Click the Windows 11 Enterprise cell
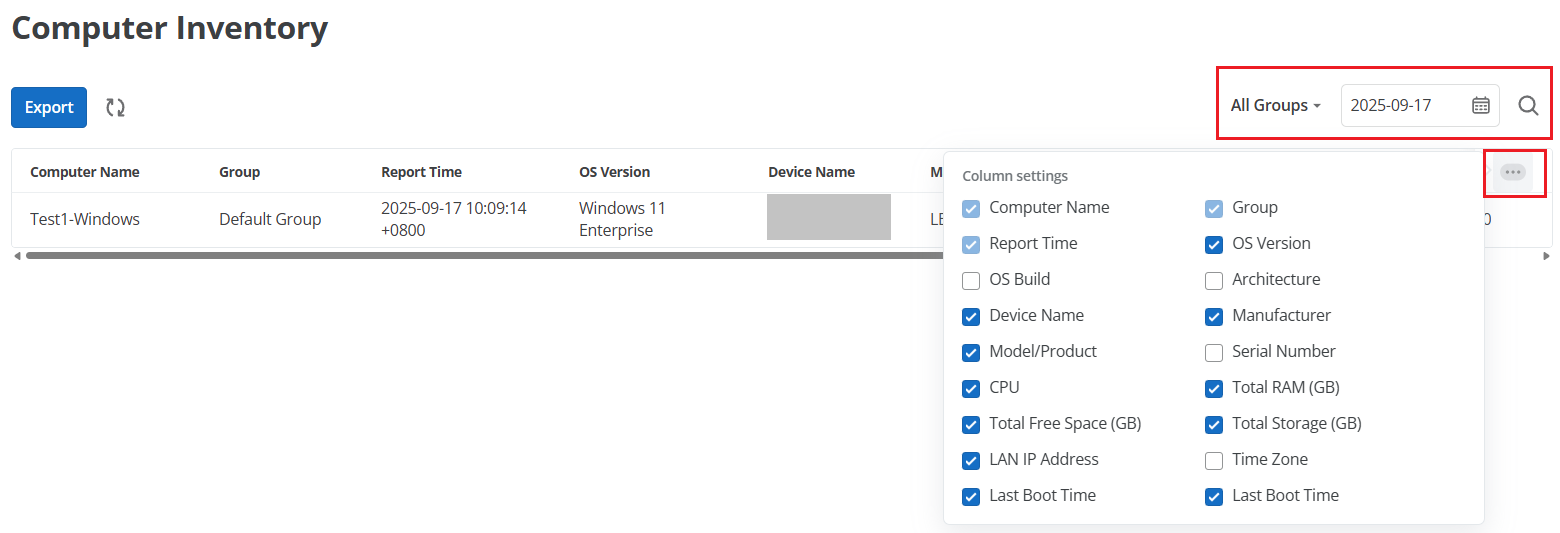1560x533 pixels. tap(623, 219)
